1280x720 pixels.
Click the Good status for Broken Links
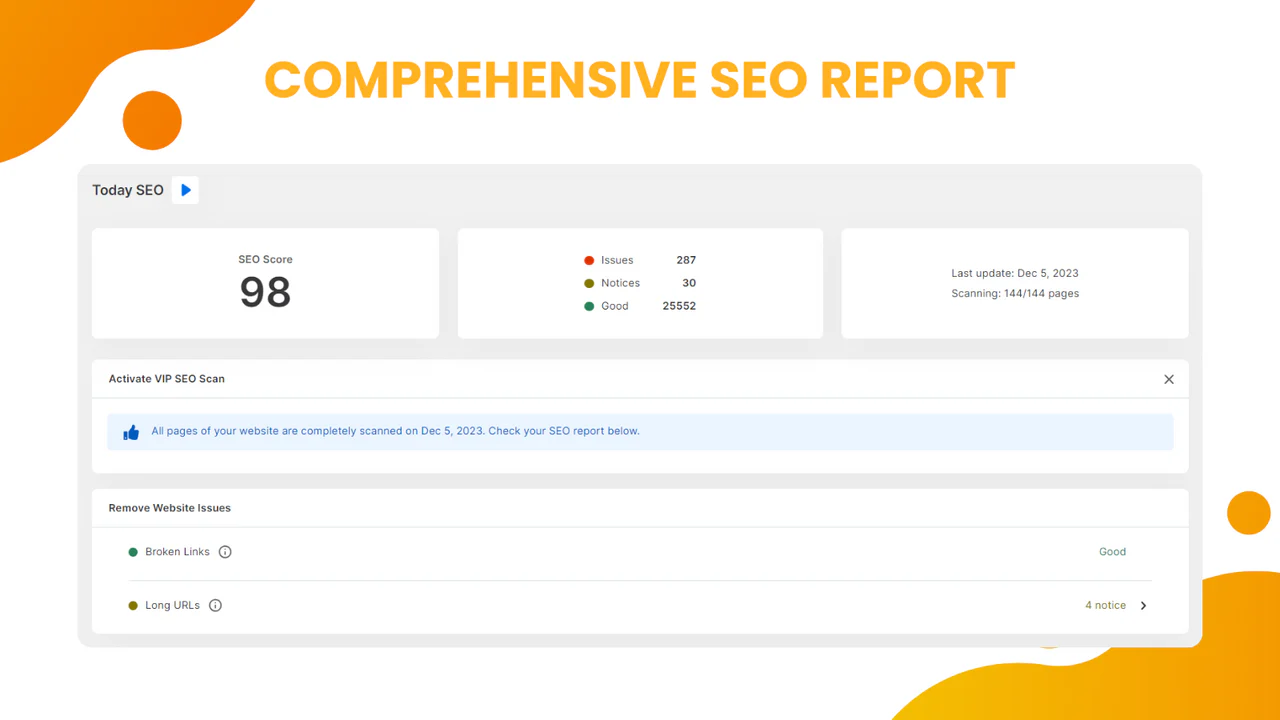coord(1112,552)
